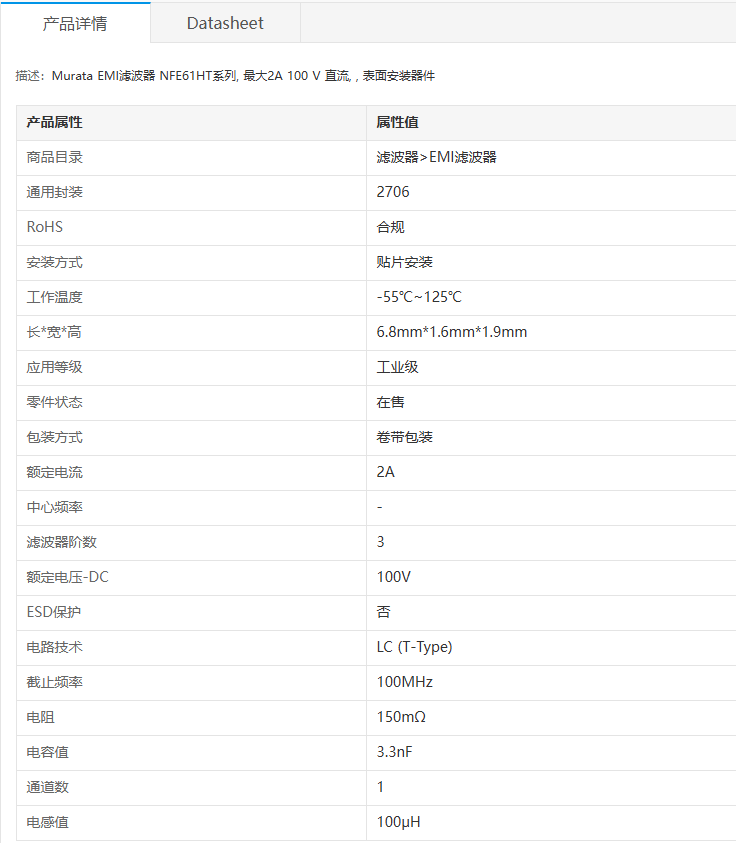This screenshot has width=736, height=843.
Task: Click the 长*宽*高 attribute label
Action: (x=54, y=332)
